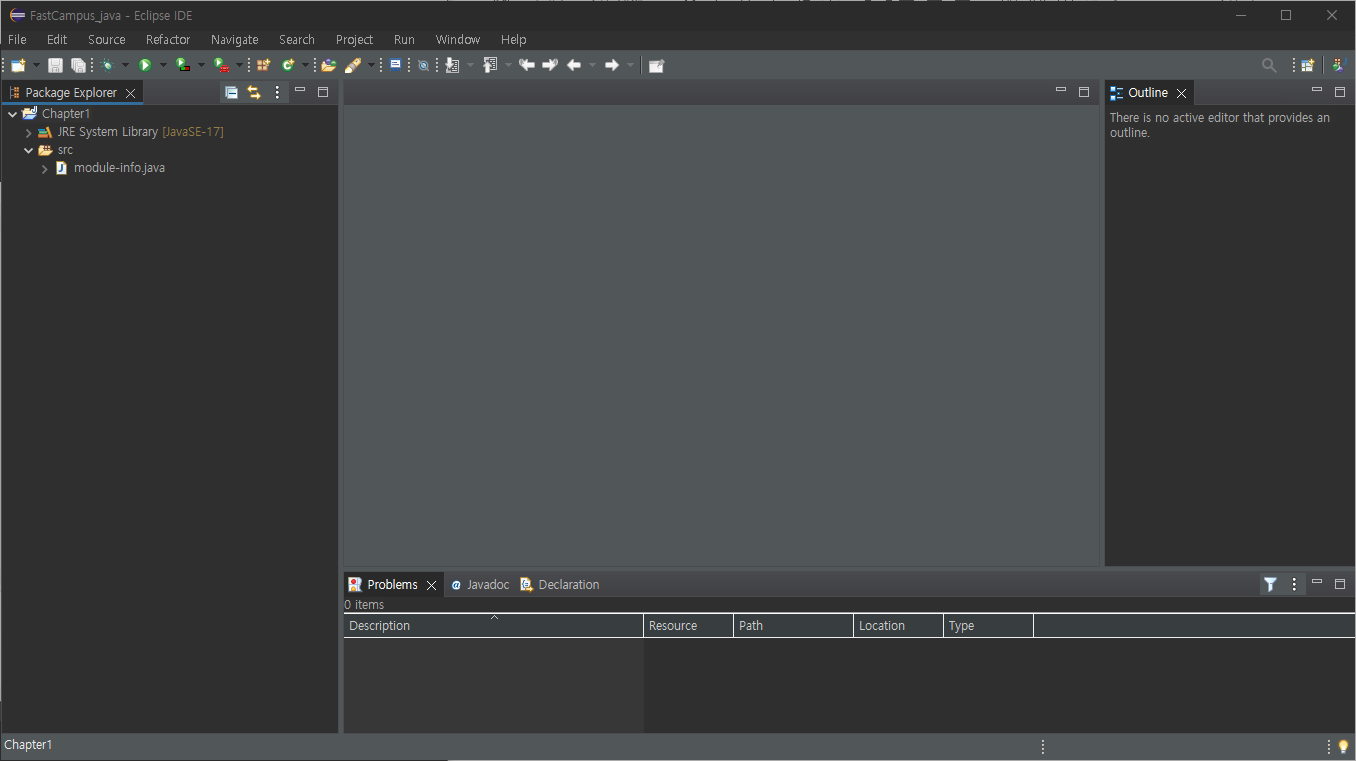Click the New Java Class icon

288,65
